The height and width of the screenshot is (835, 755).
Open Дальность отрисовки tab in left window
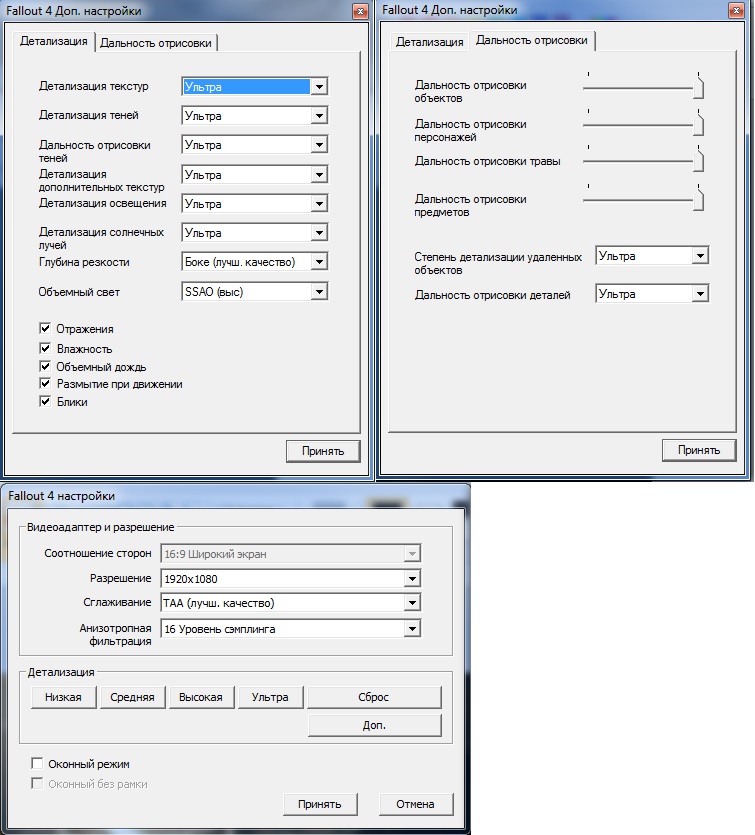[156, 43]
